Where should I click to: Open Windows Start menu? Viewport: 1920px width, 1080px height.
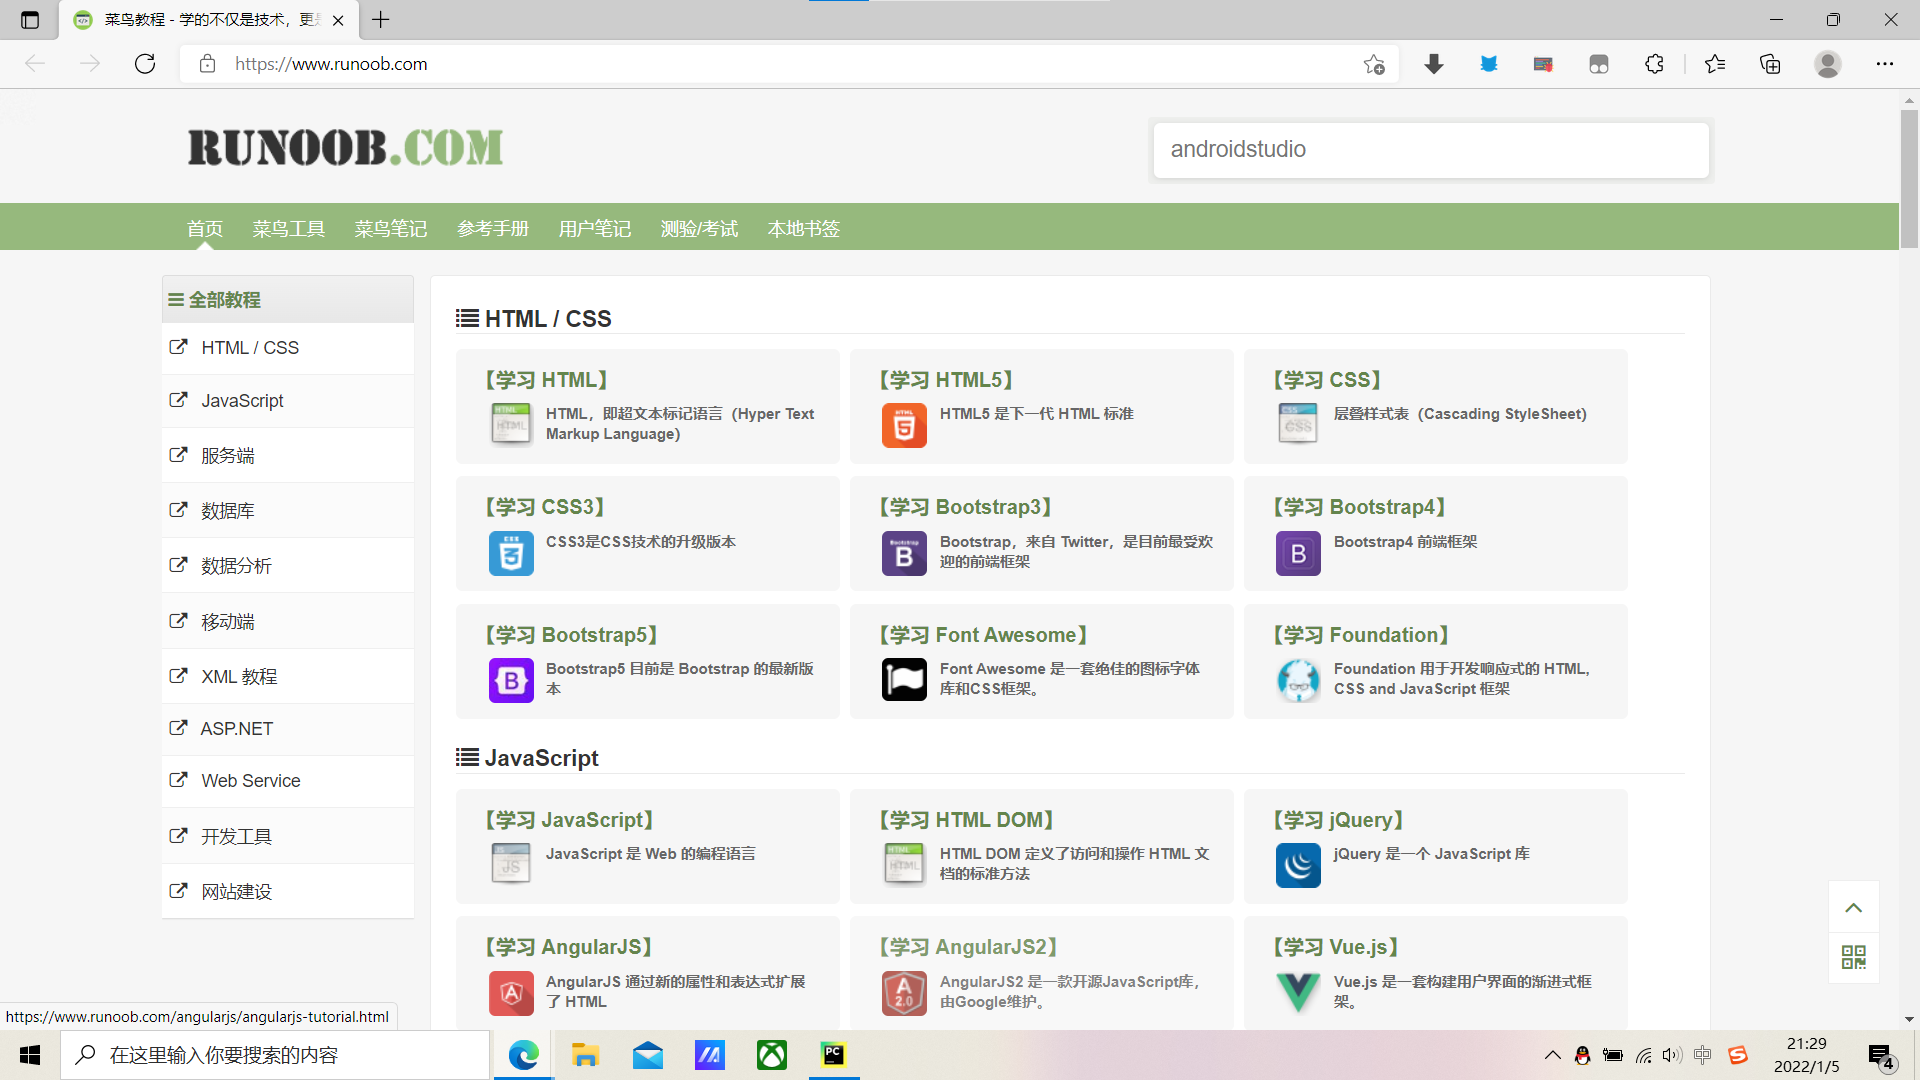[30, 1055]
